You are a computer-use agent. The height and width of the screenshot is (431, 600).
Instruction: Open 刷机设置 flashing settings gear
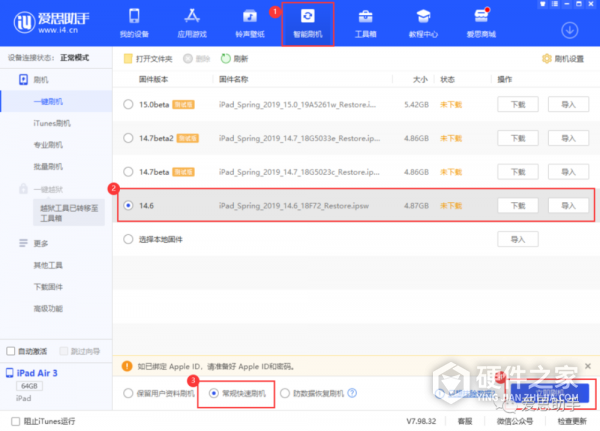point(563,59)
